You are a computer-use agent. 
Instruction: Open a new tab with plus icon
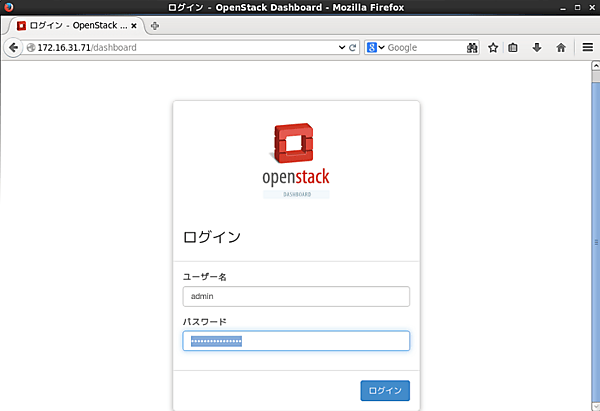tap(155, 26)
